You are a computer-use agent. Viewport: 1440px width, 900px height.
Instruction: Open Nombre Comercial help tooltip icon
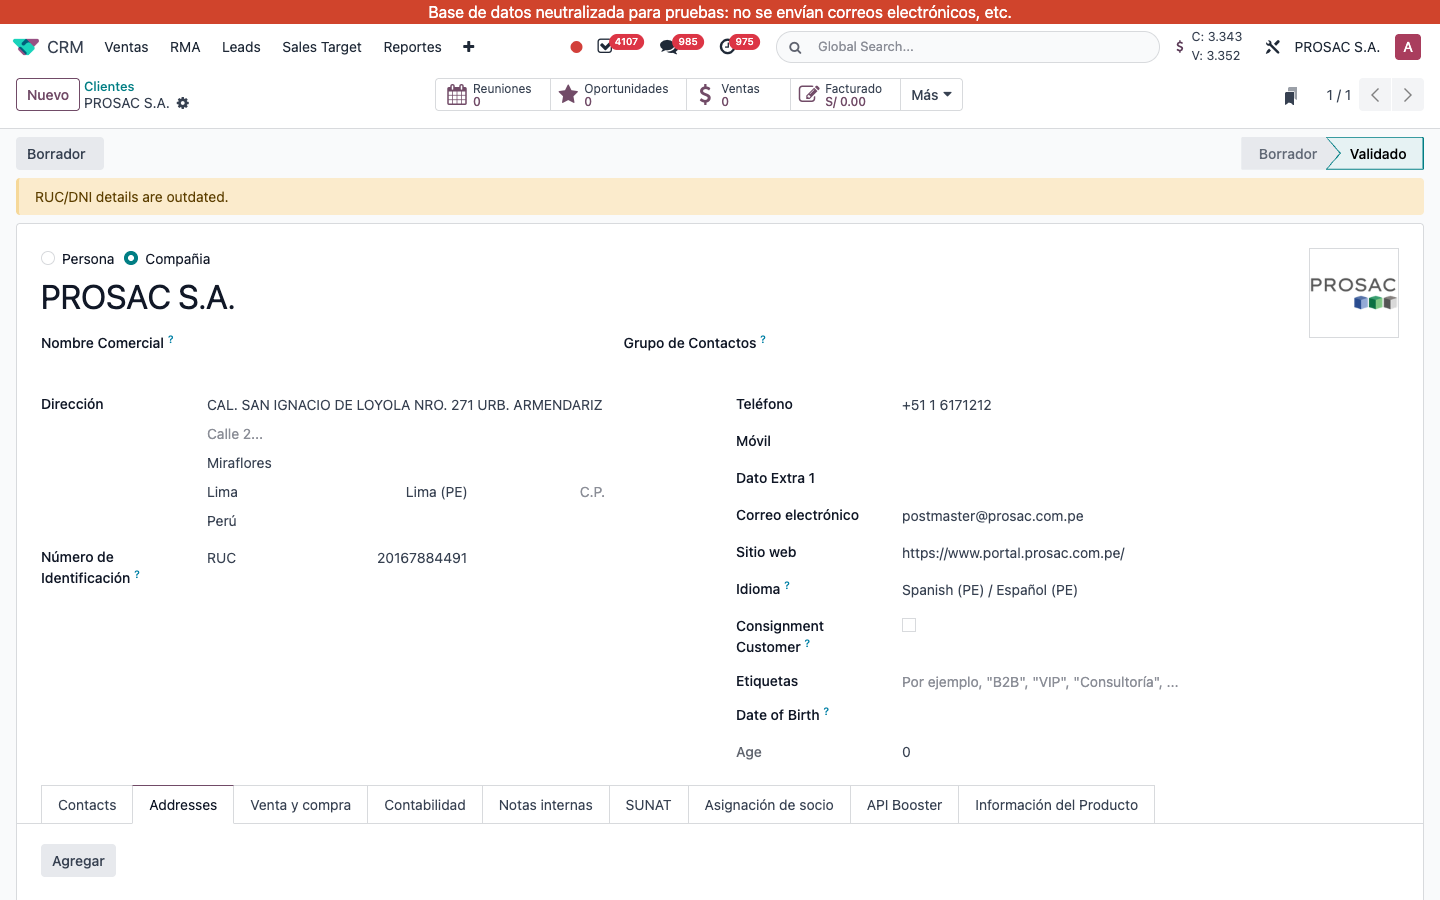point(171,340)
